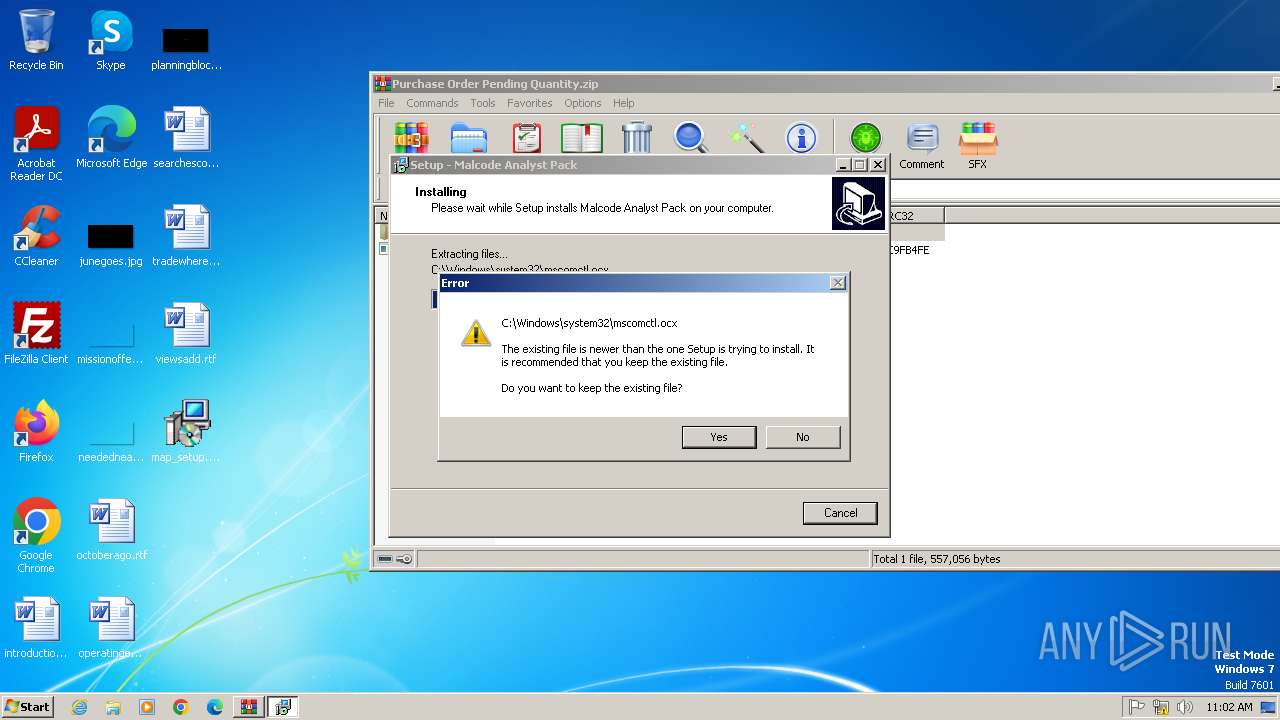This screenshot has height=720, width=1280.
Task: Select octoberago.rtf desktop file
Action: tap(111, 530)
